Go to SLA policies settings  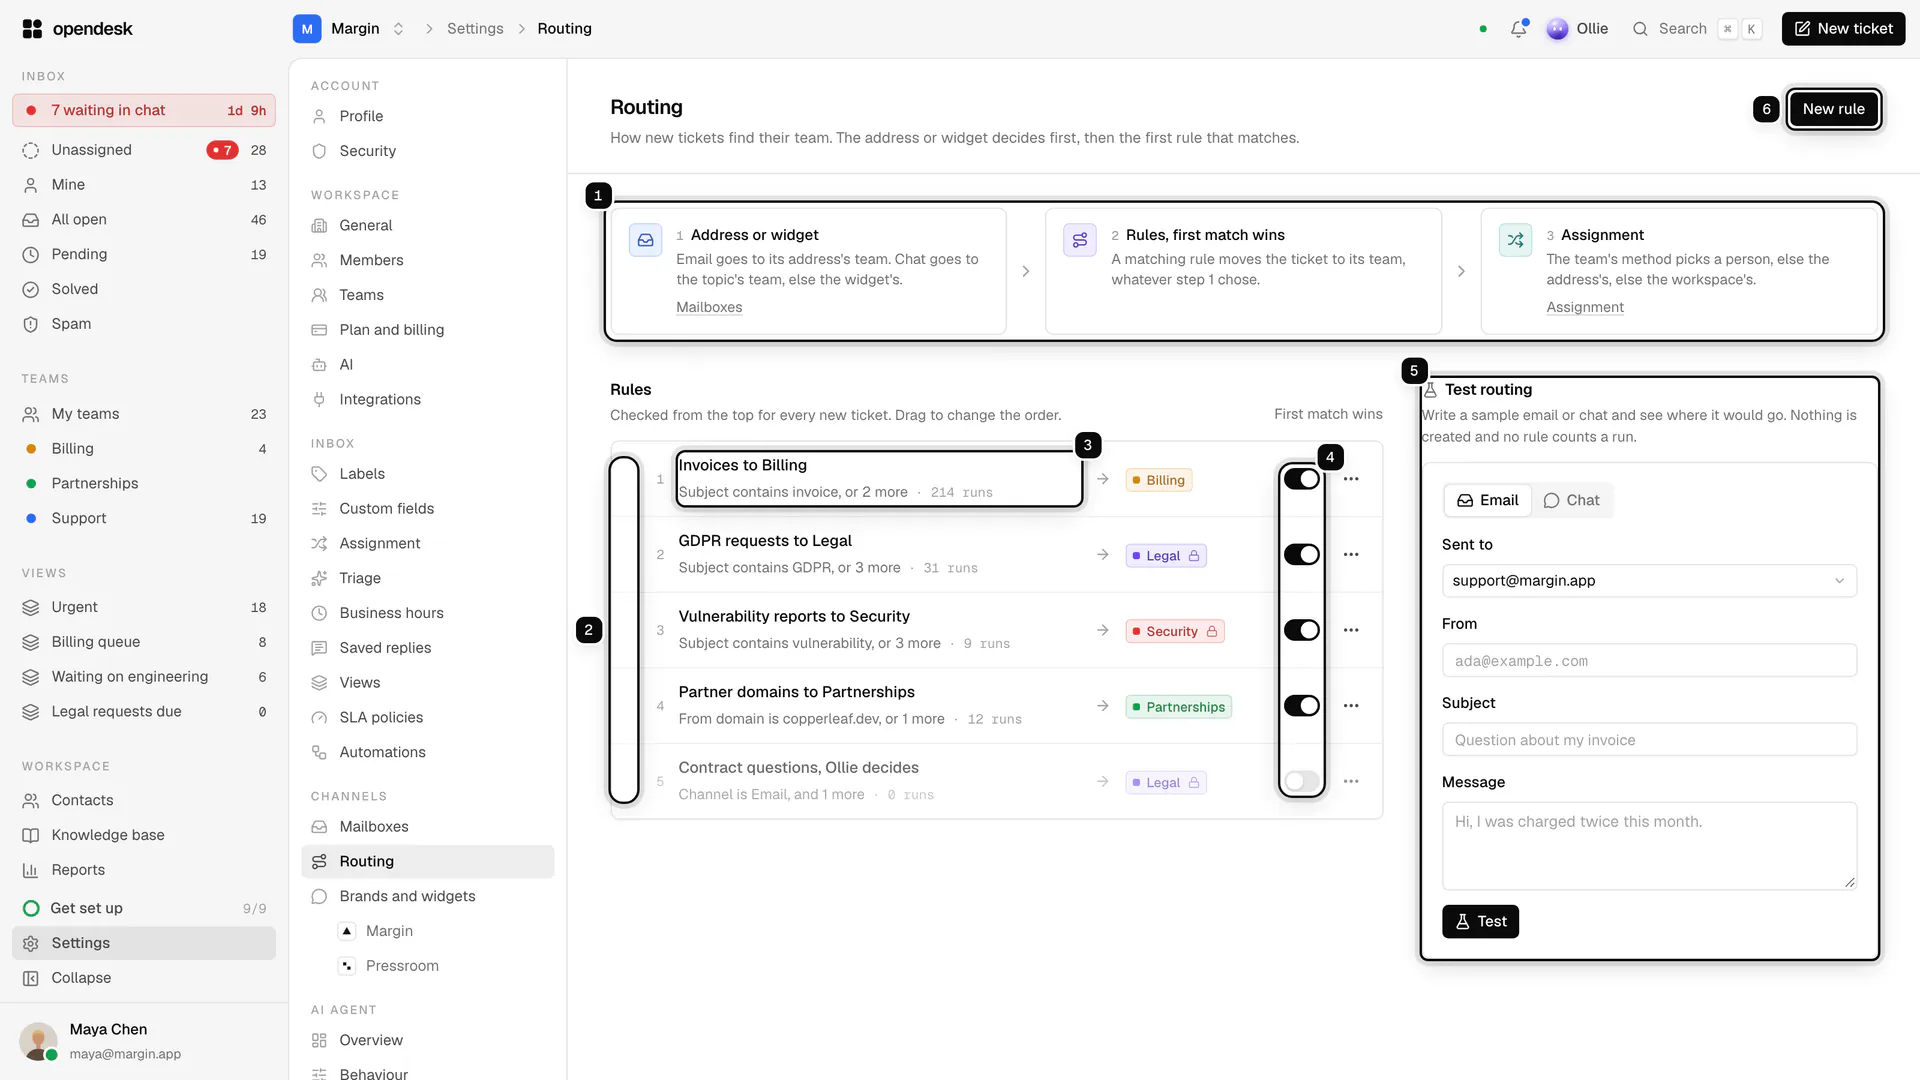(427, 718)
